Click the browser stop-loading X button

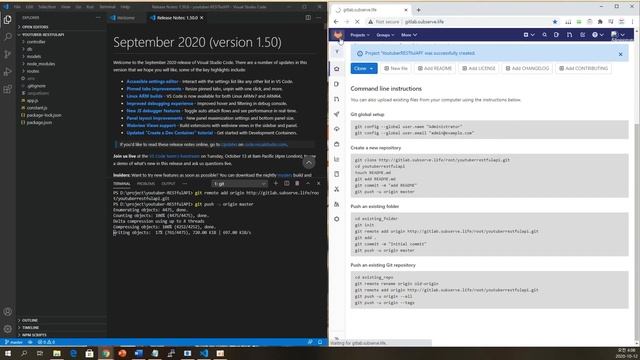pyautogui.click(x=357, y=22)
